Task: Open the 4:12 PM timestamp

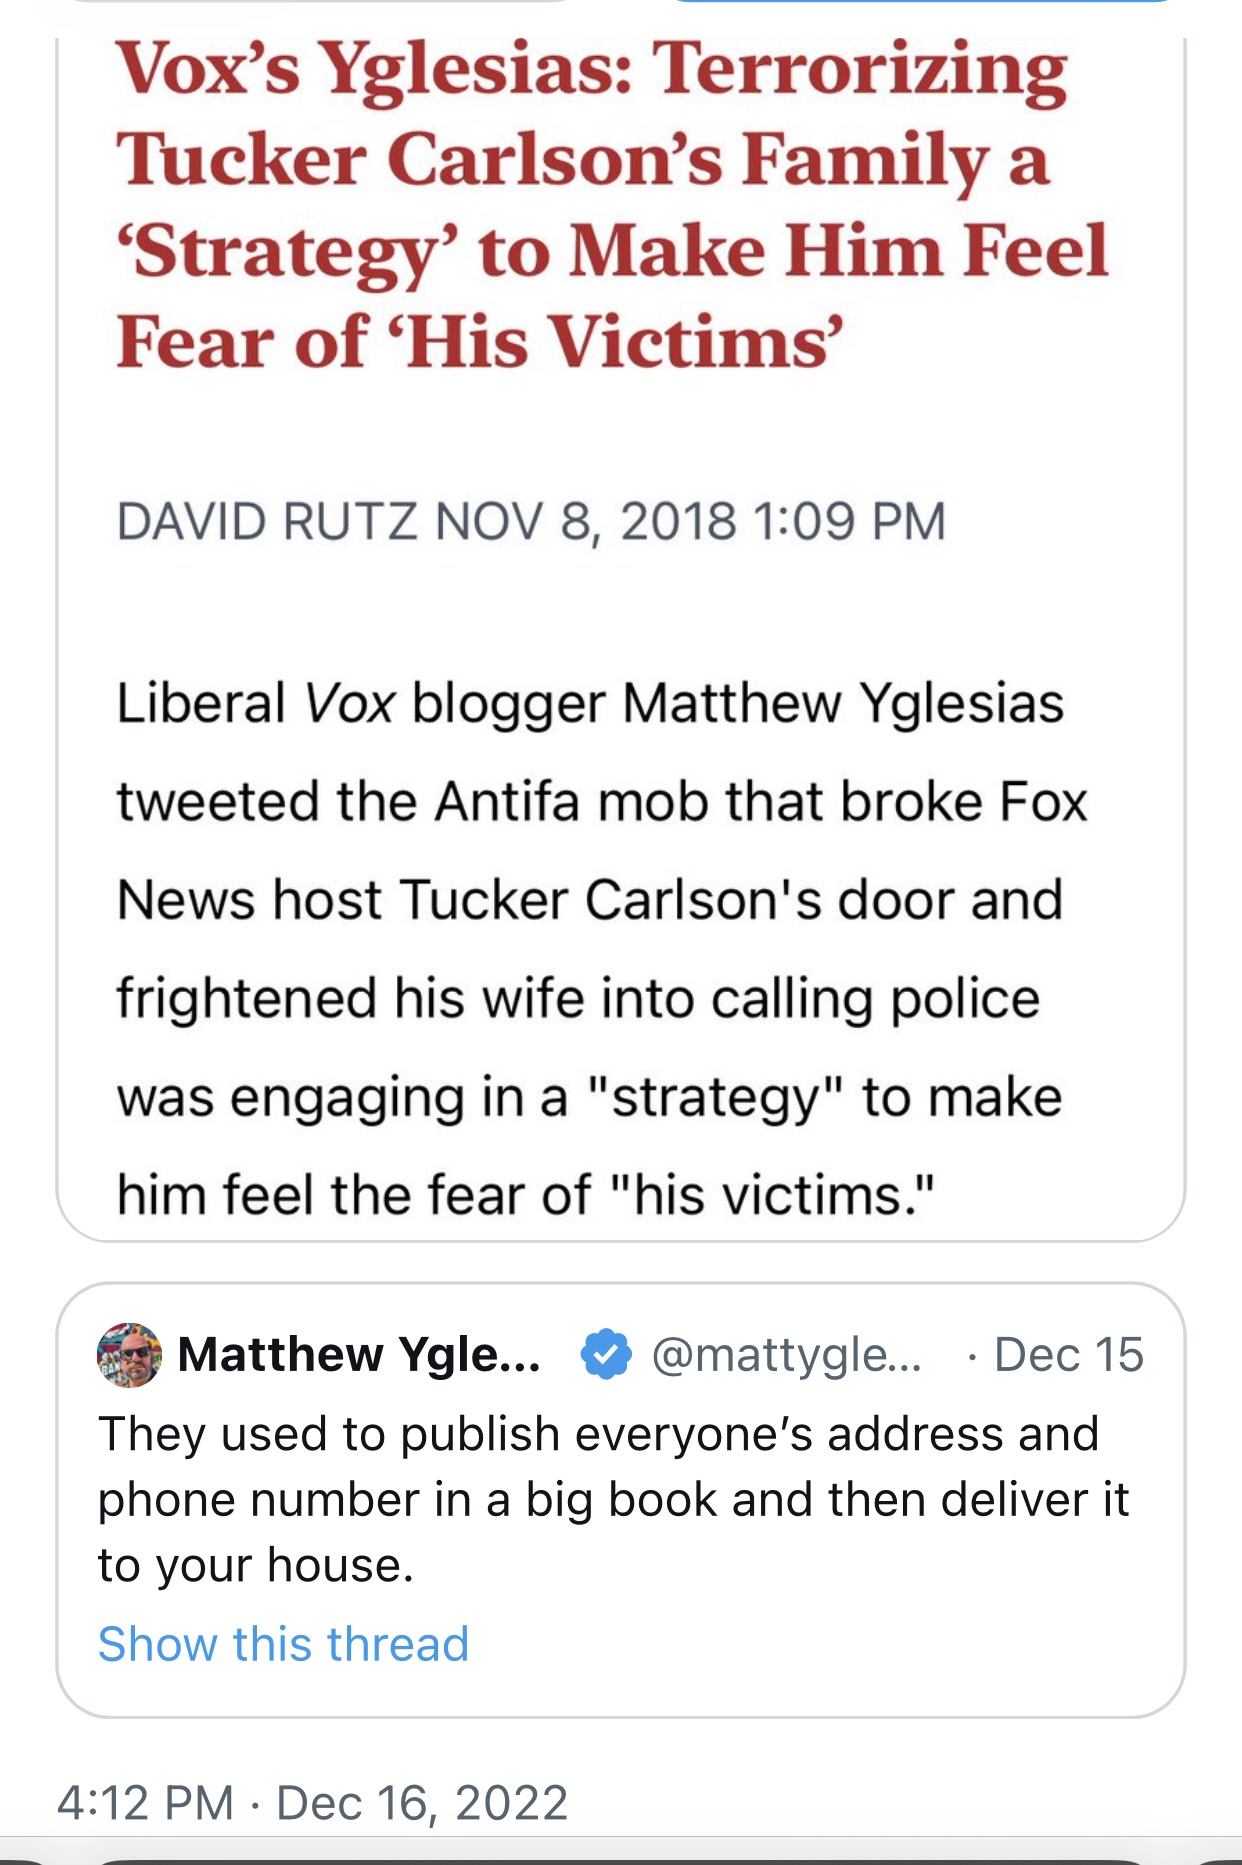Action: pyautogui.click(x=145, y=1803)
